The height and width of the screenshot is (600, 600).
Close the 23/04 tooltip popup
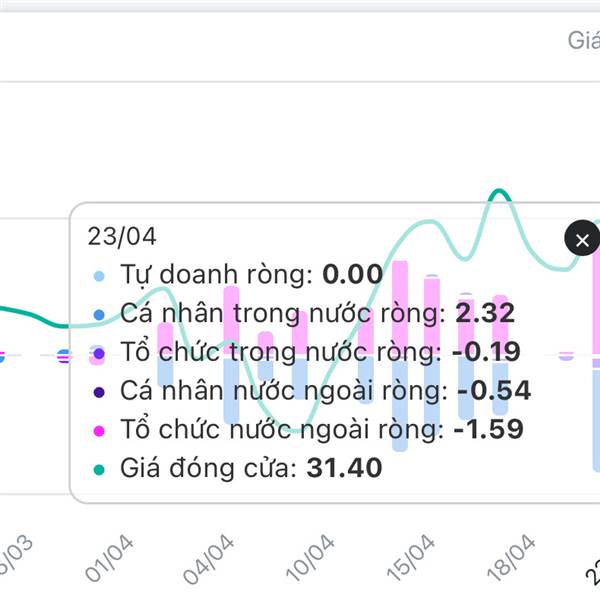582,239
